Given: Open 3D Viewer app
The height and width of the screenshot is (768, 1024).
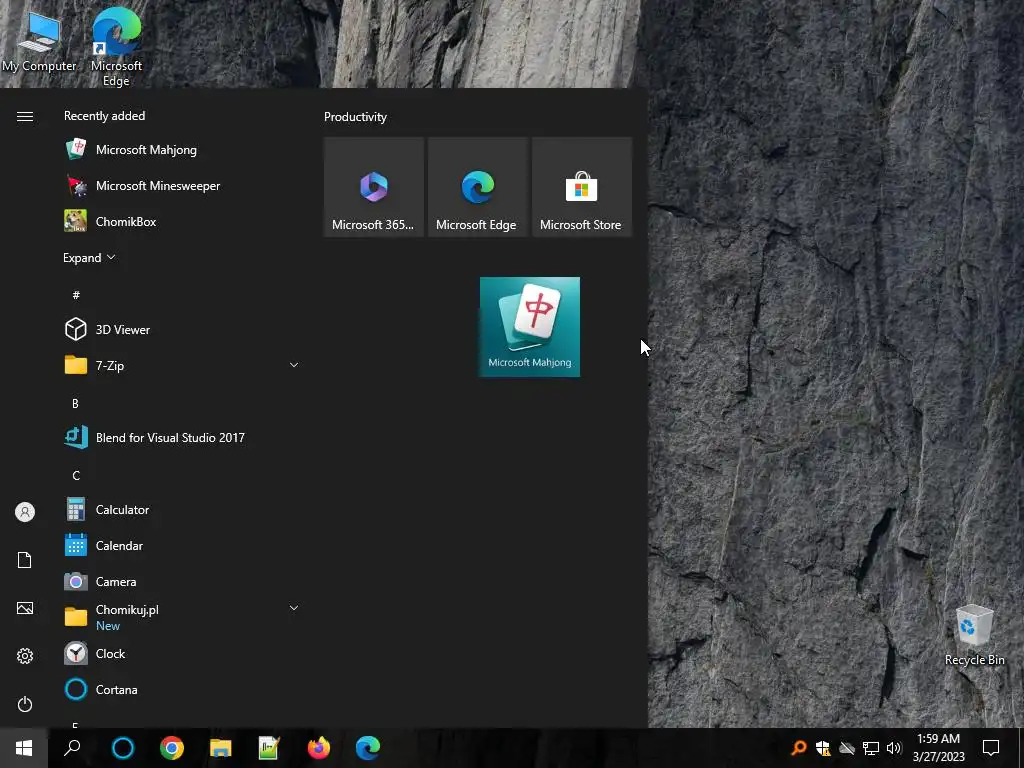Looking at the screenshot, I should click(x=183, y=330).
